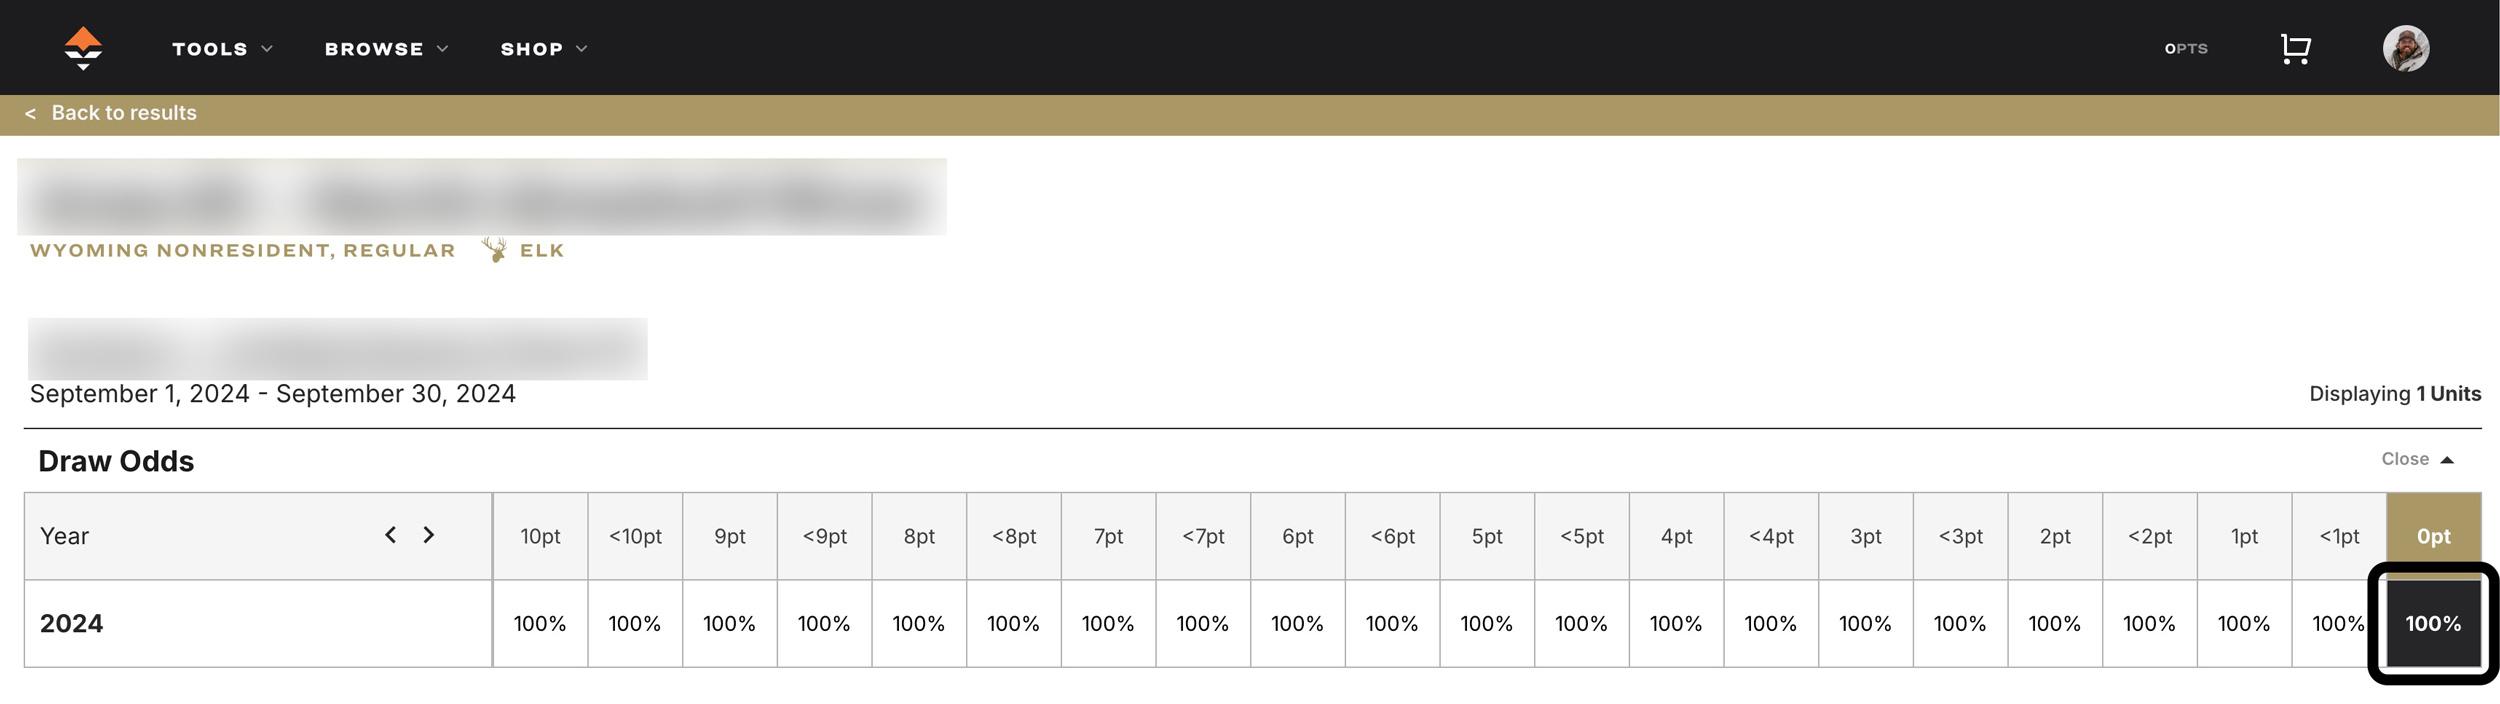Click the GOHUNT logo icon
This screenshot has height=704, width=2500.
click(x=84, y=47)
